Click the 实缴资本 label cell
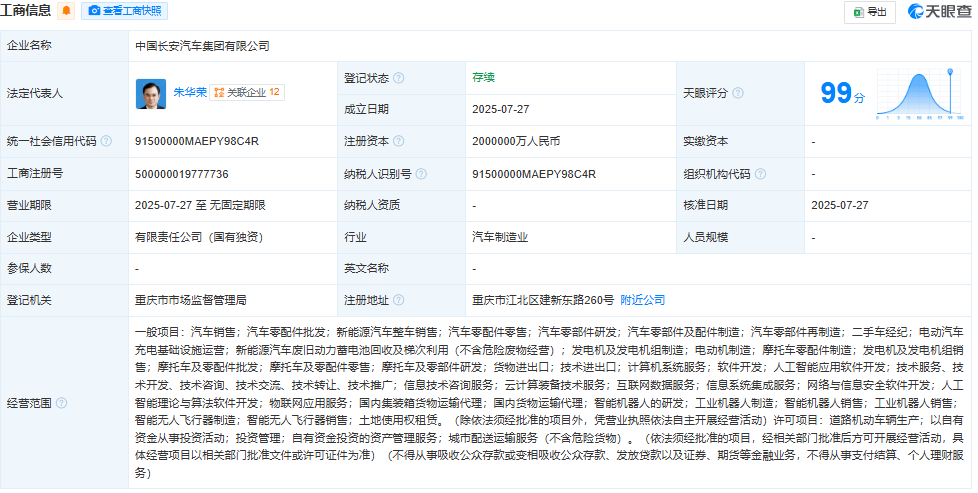The width and height of the screenshot is (978, 493). pos(740,142)
